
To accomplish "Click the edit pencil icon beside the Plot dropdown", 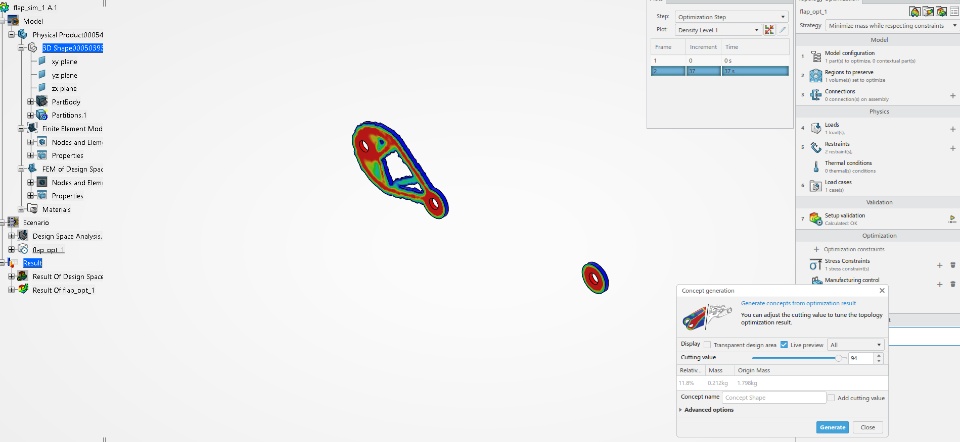I will click(x=782, y=29).
